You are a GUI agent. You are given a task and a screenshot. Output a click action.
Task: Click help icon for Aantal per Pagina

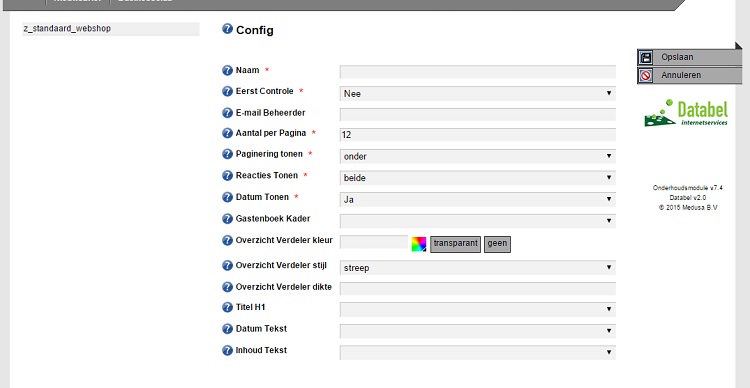227,133
